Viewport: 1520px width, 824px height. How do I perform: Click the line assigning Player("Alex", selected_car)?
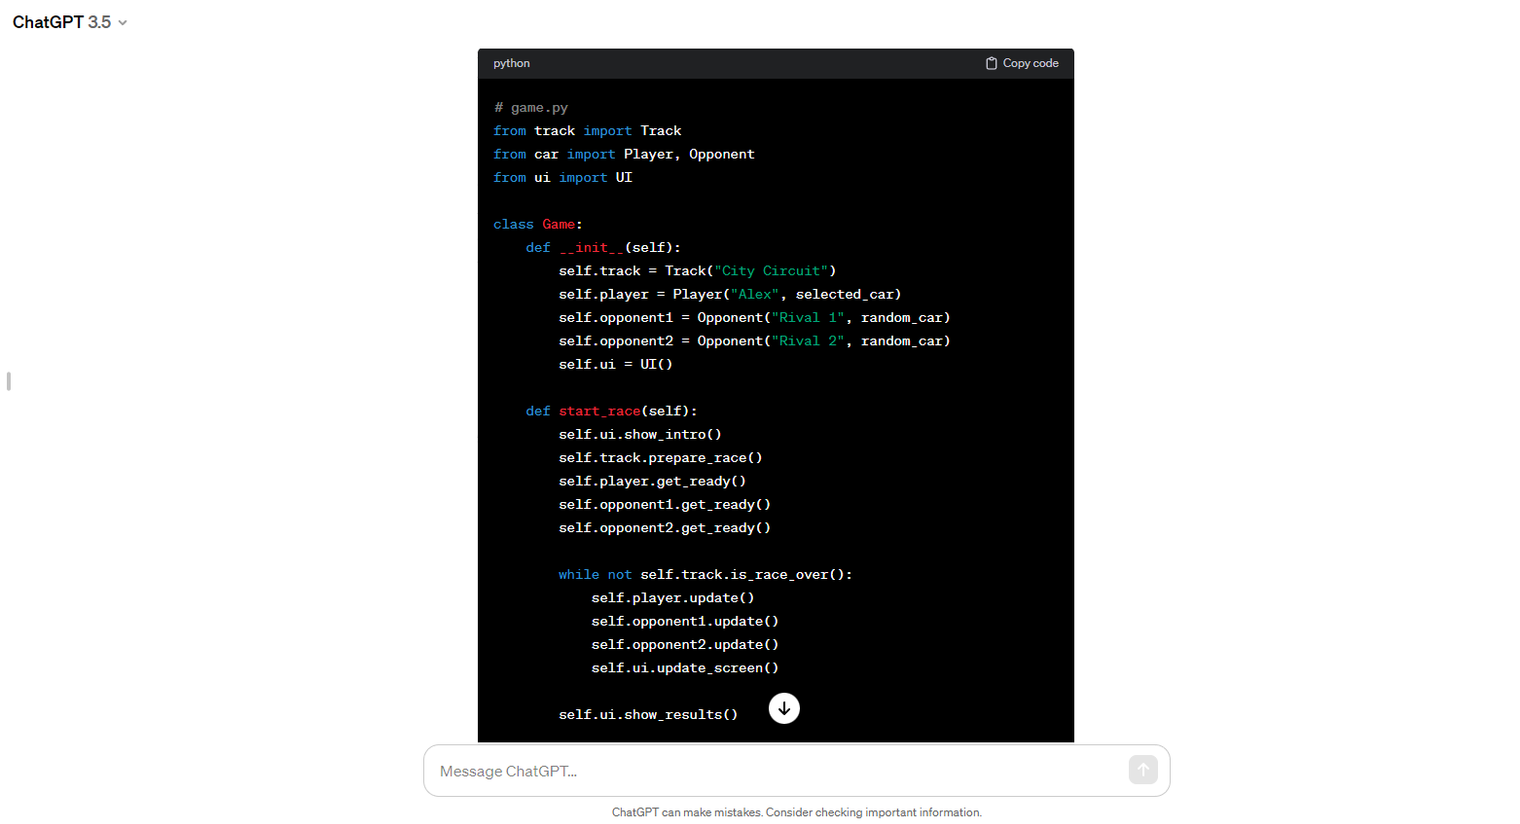pos(730,294)
